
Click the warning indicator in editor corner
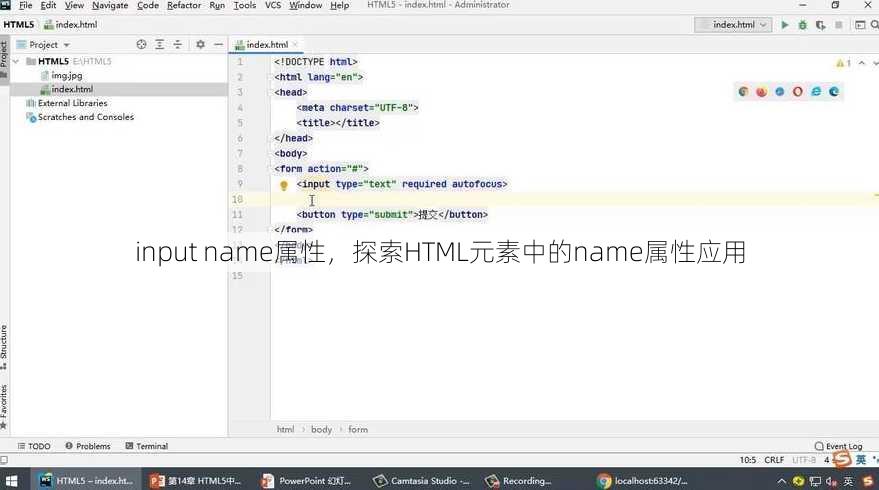(x=843, y=63)
